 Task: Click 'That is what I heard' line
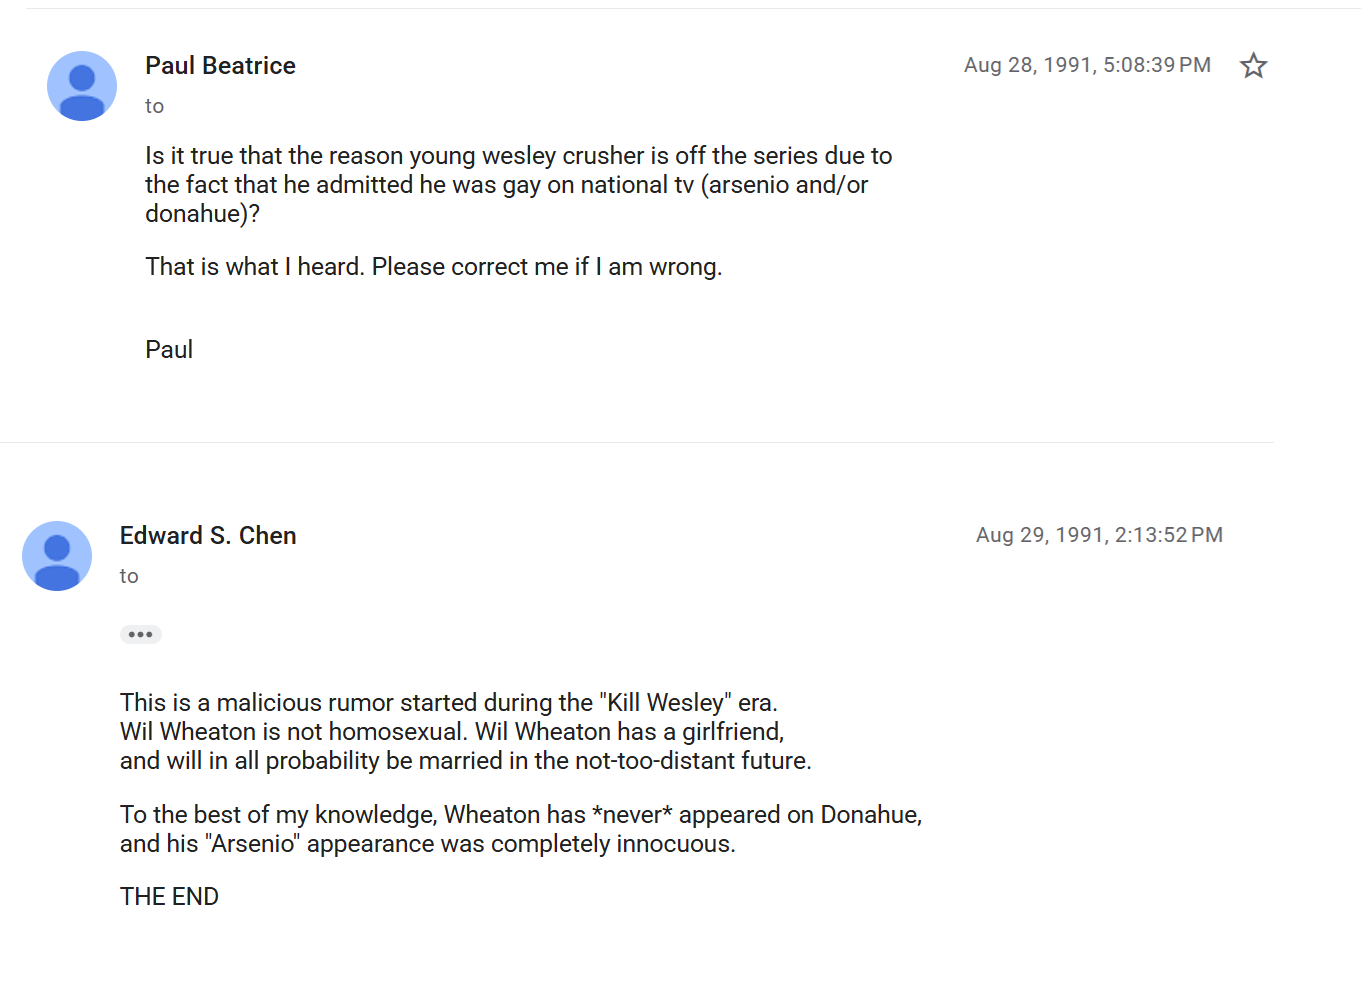[433, 267]
